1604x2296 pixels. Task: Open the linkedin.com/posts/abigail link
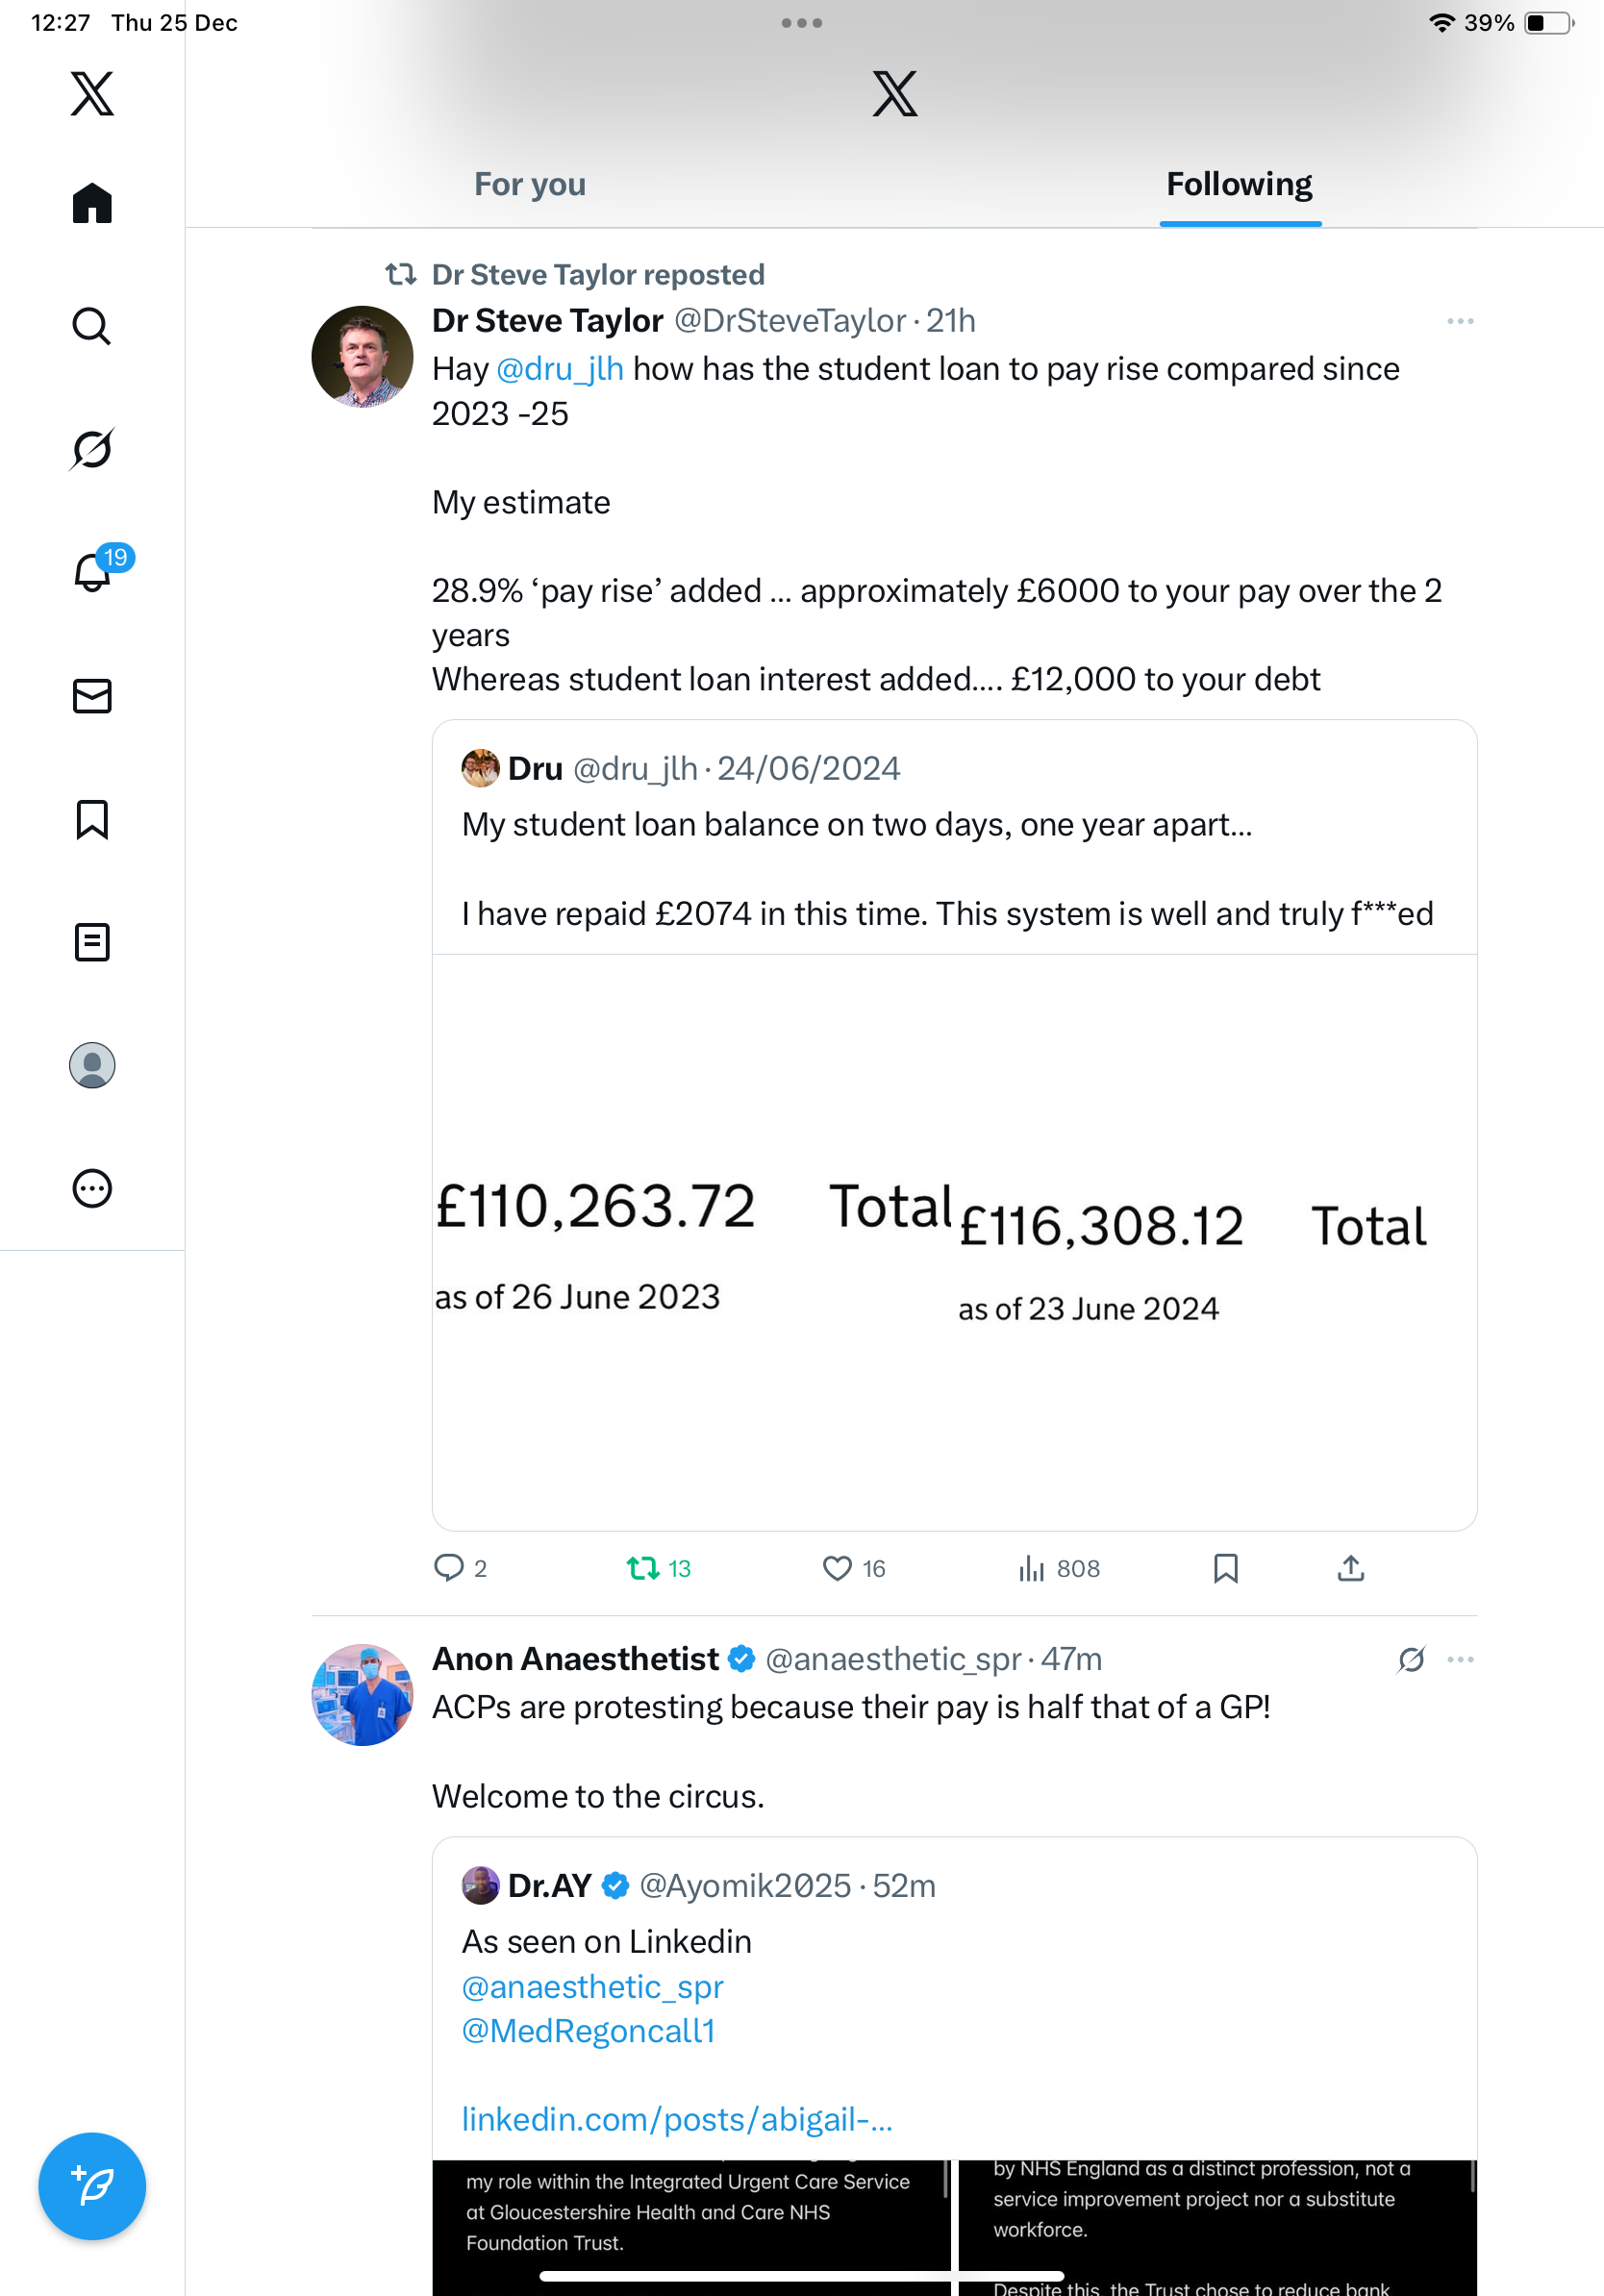pos(677,2119)
